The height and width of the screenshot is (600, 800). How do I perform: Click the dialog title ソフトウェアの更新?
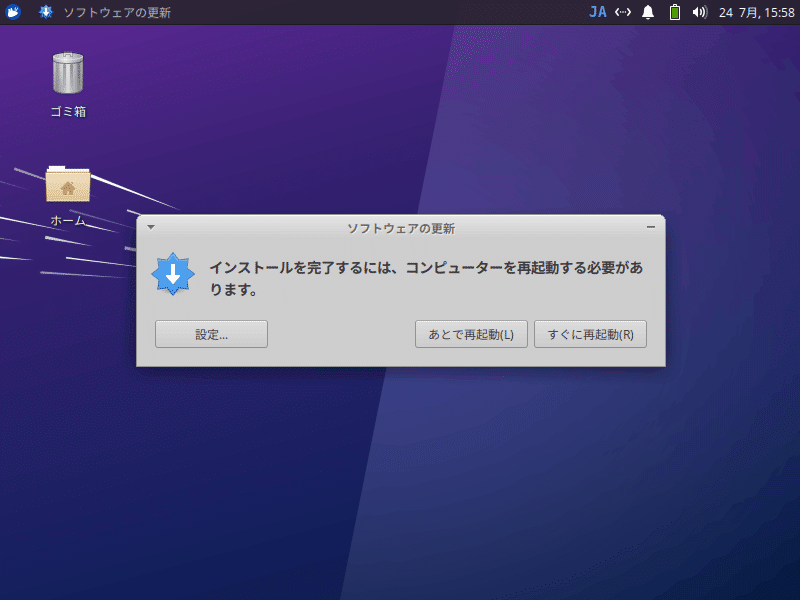point(401,228)
